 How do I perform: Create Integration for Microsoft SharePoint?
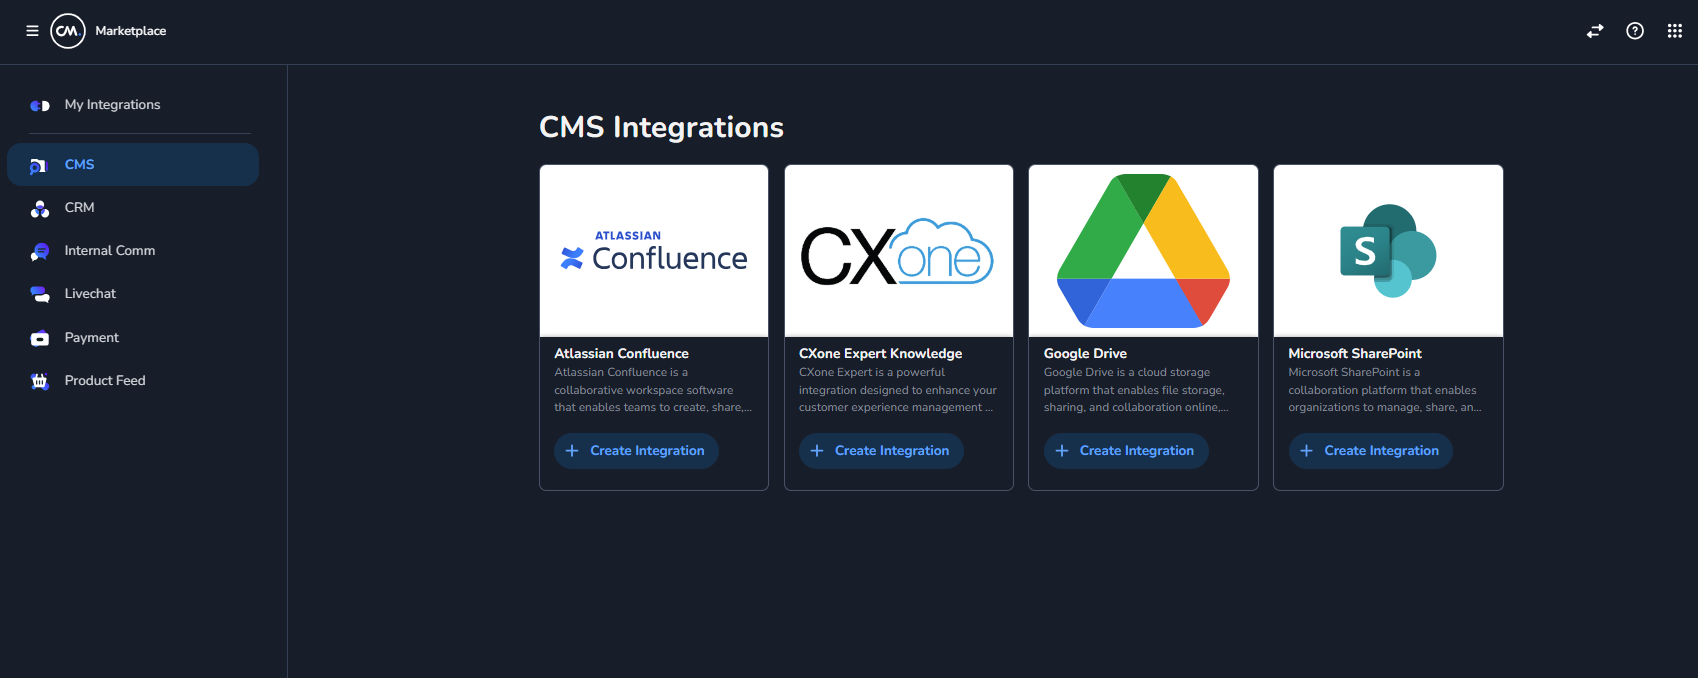(x=1370, y=451)
